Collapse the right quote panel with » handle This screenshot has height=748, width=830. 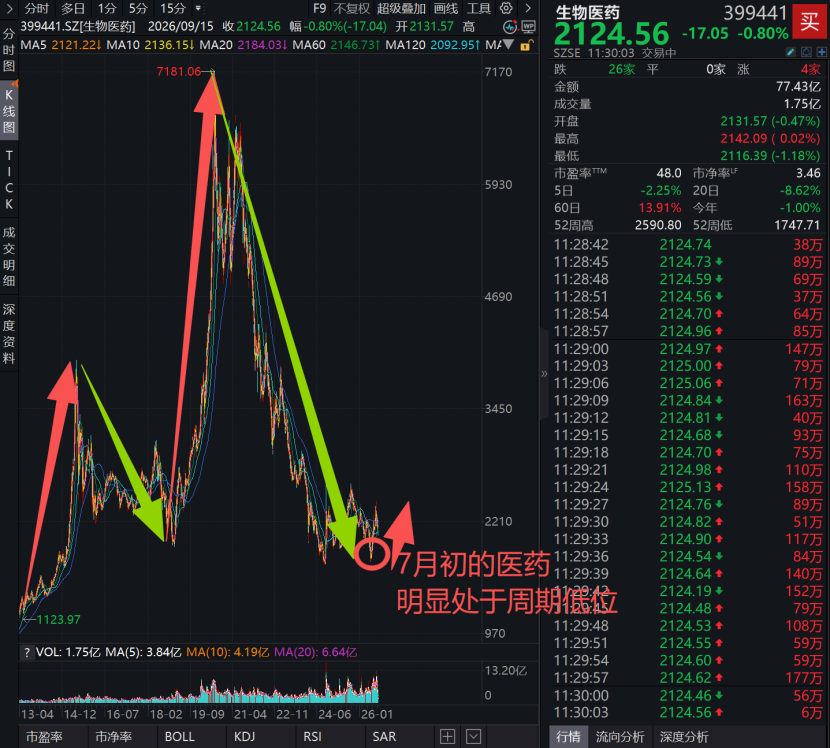click(x=544, y=374)
